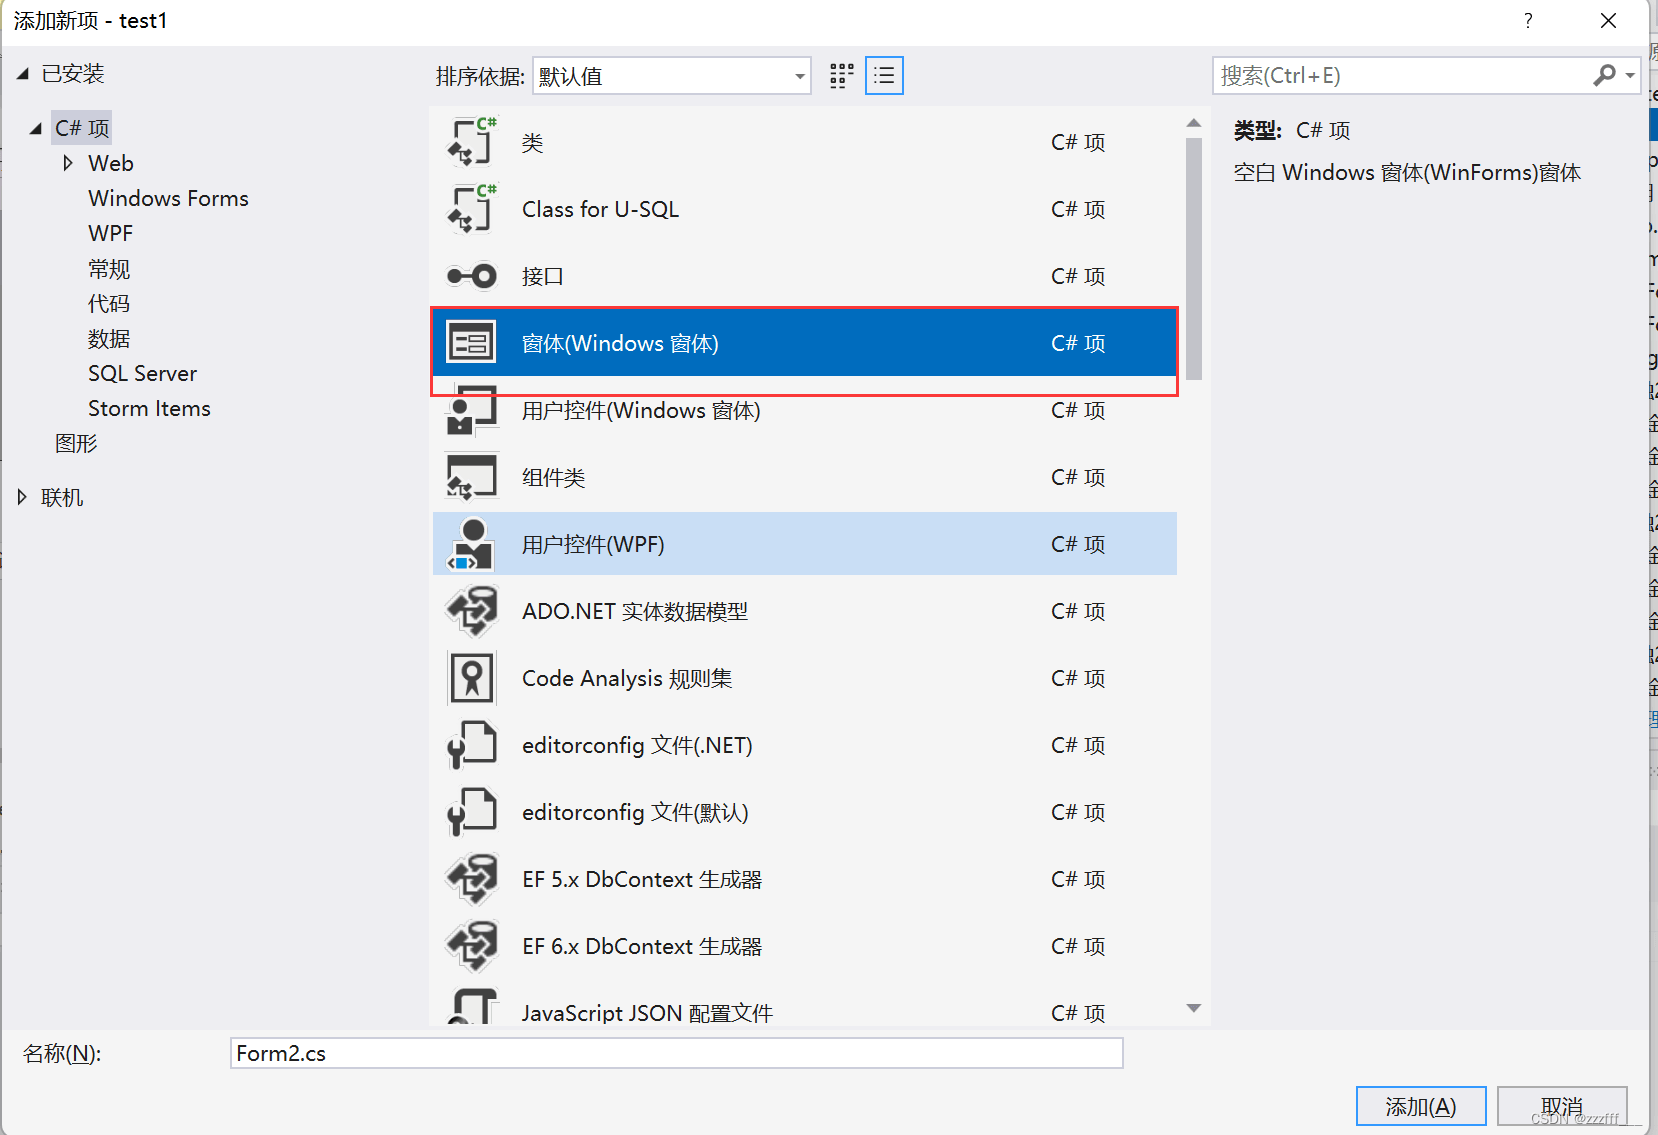
Task: Open the SQL Server category
Action: tap(142, 373)
